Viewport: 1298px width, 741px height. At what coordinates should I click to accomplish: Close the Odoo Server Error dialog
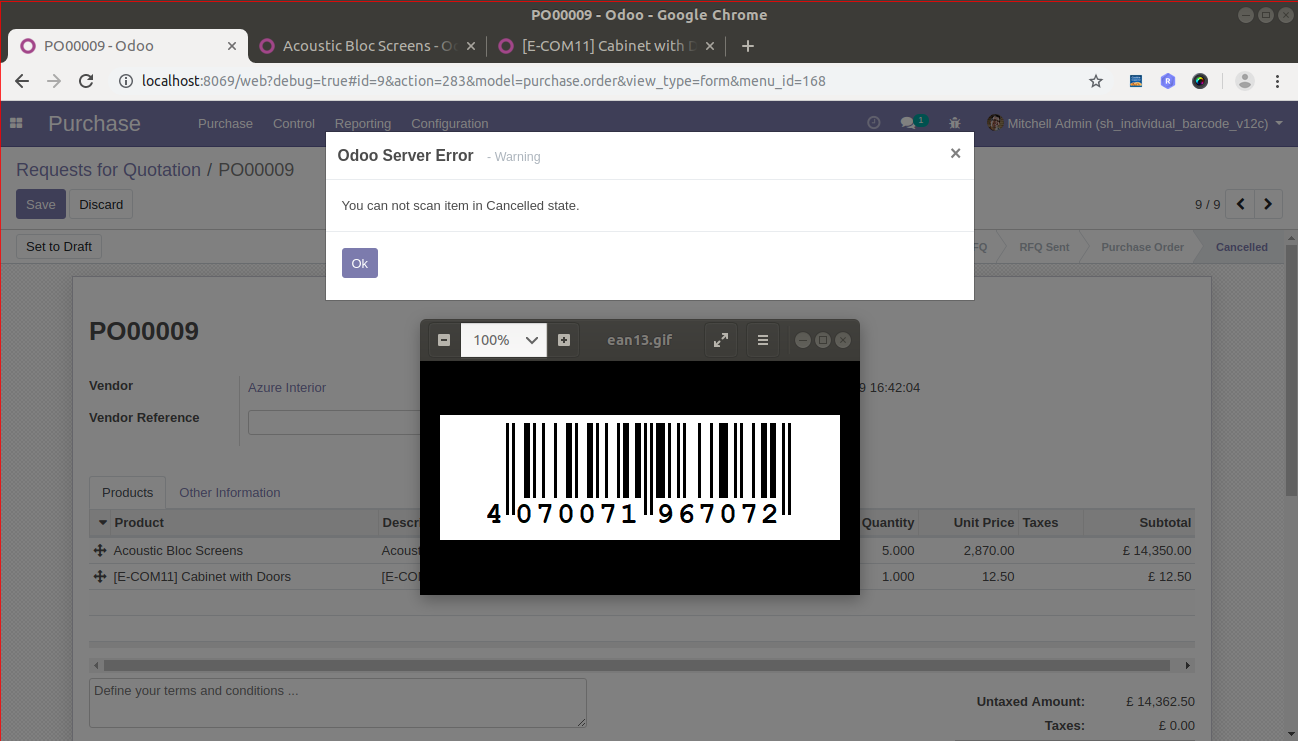[x=955, y=153]
